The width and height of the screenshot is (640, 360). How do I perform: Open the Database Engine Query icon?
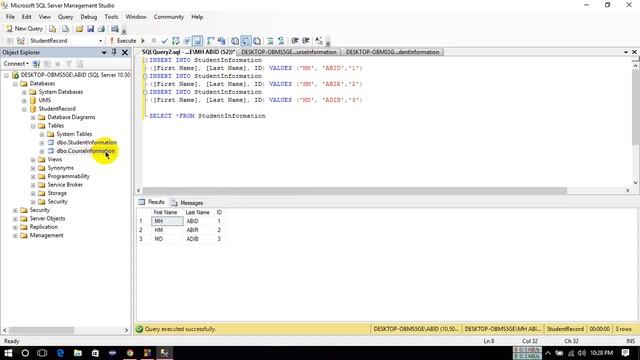pyautogui.click(x=53, y=29)
